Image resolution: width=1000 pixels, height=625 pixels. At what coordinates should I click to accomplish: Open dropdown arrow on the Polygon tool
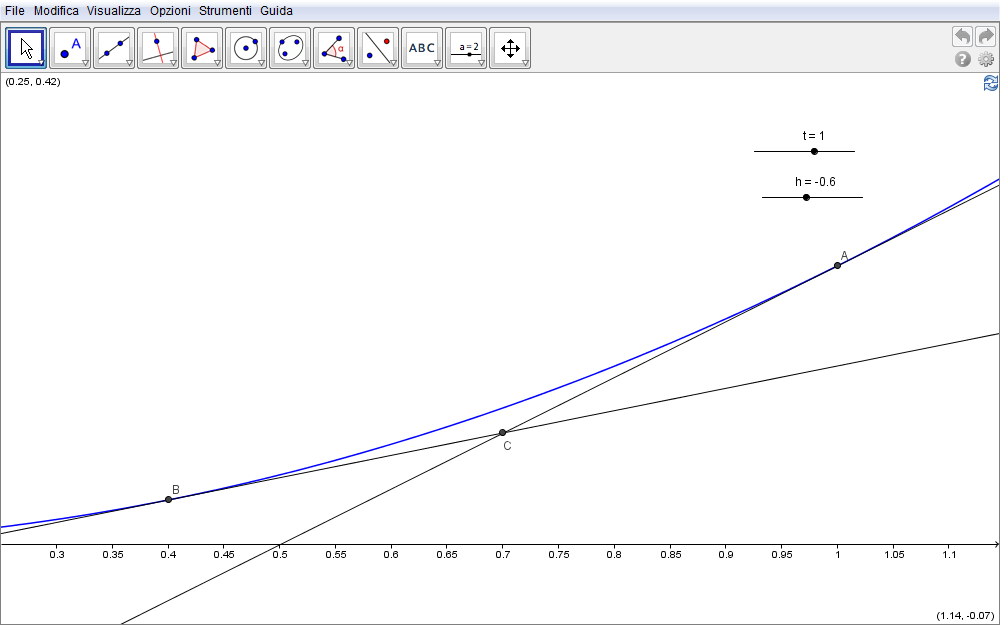pos(217,63)
